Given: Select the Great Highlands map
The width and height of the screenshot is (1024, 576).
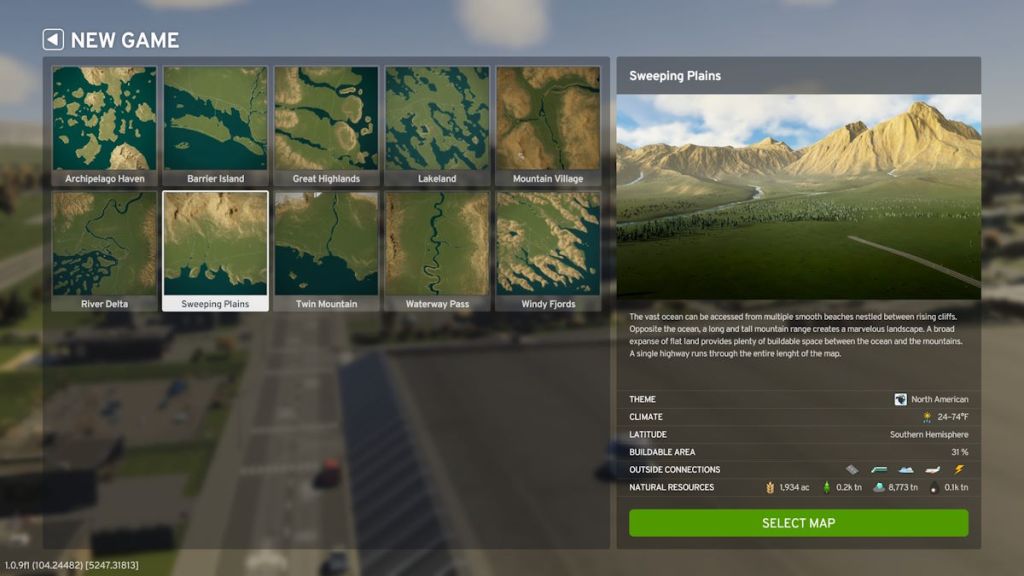Looking at the screenshot, I should tap(326, 120).
